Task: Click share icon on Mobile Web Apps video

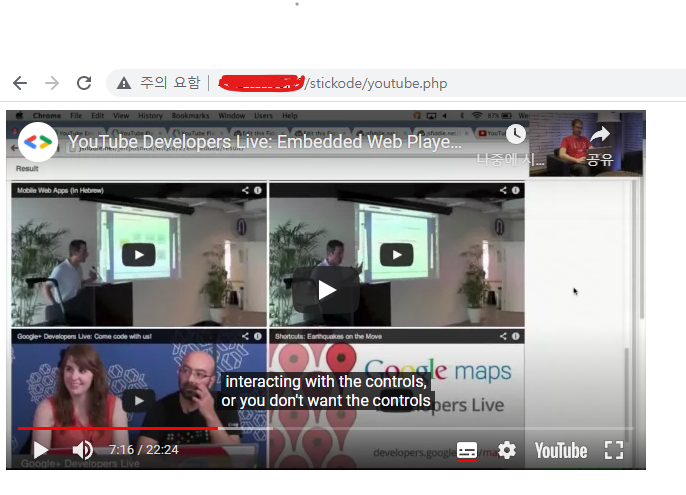Action: [245, 190]
